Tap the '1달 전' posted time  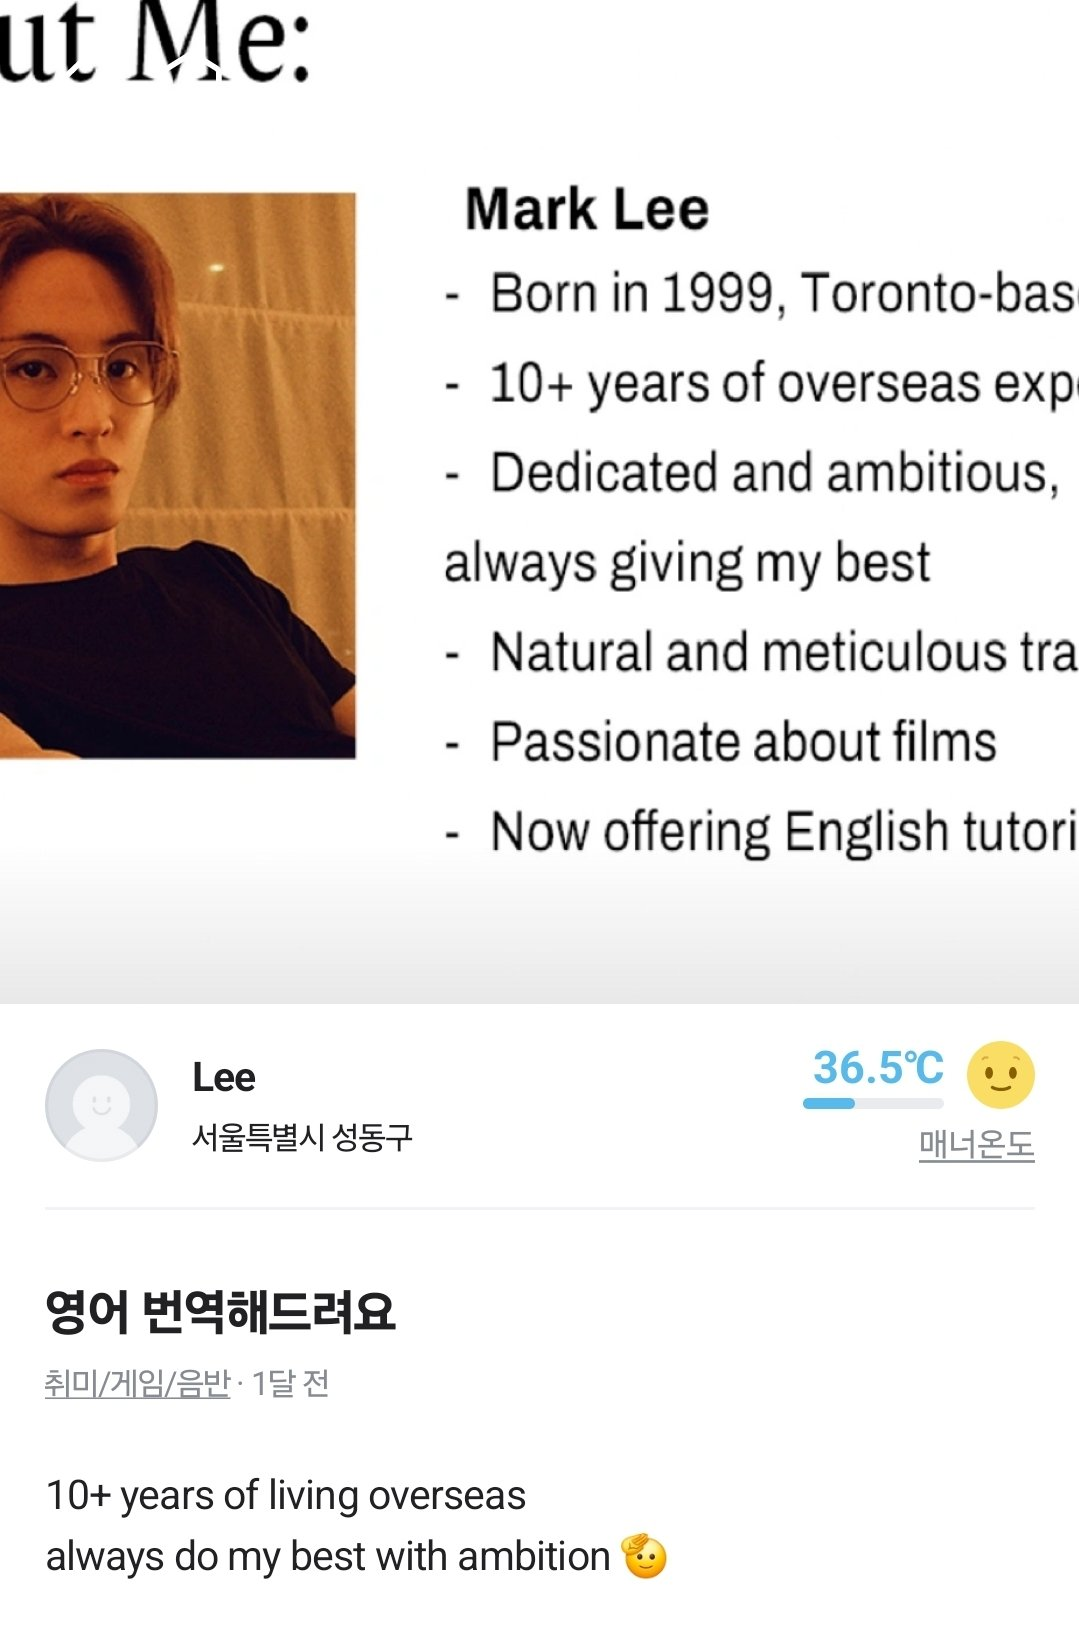click(x=290, y=1383)
